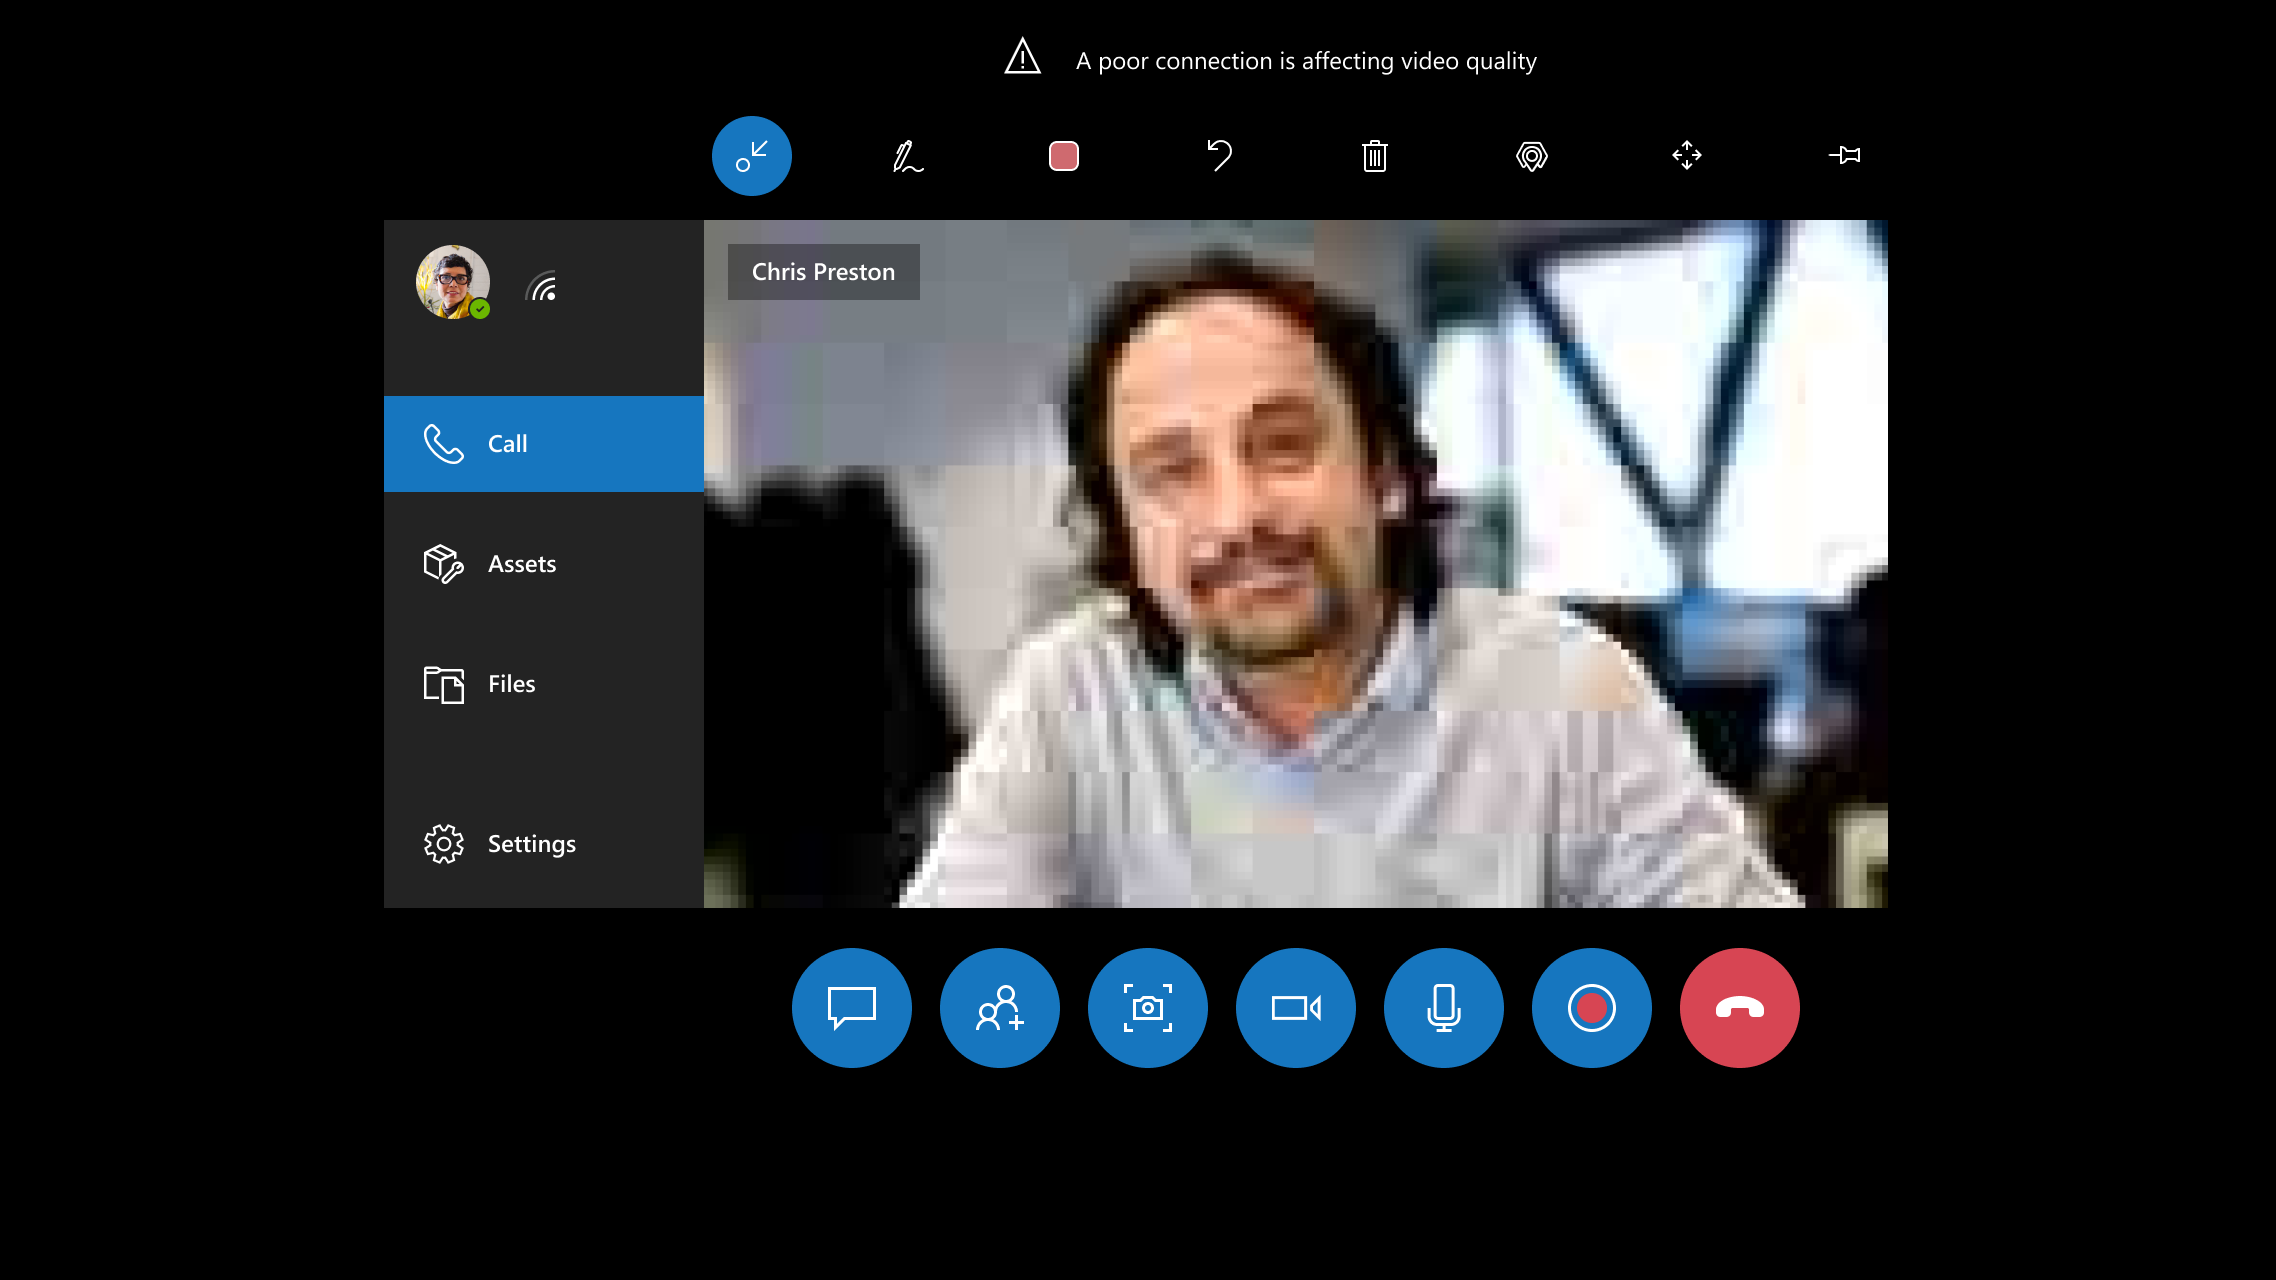Open the participants panel
Screen dimensions: 2276x1280
[x=999, y=1008]
